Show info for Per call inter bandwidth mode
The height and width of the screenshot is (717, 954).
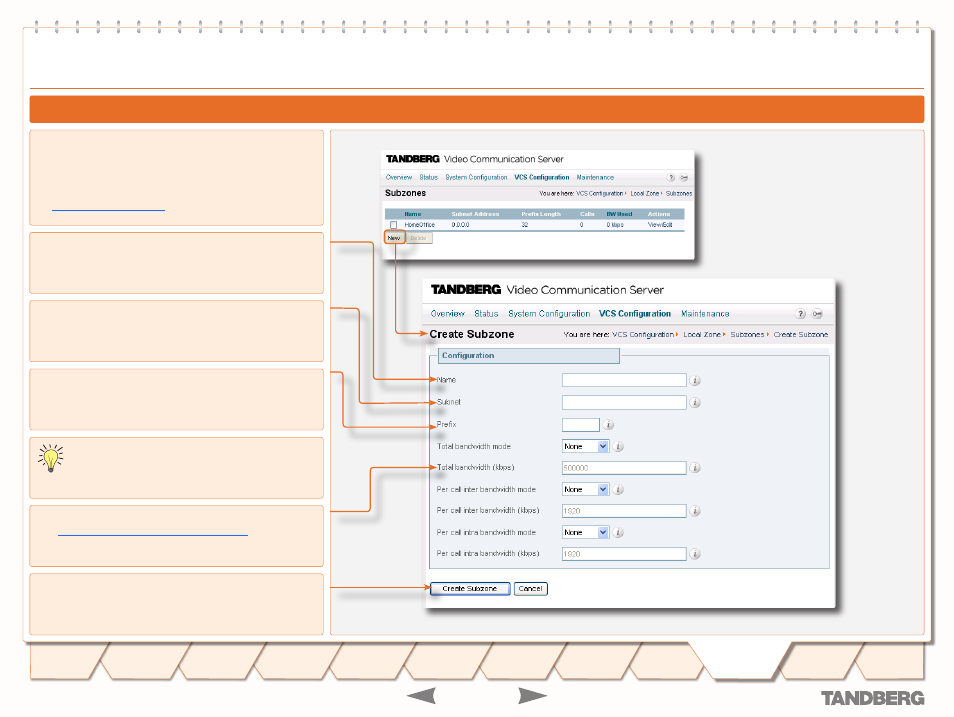click(618, 489)
